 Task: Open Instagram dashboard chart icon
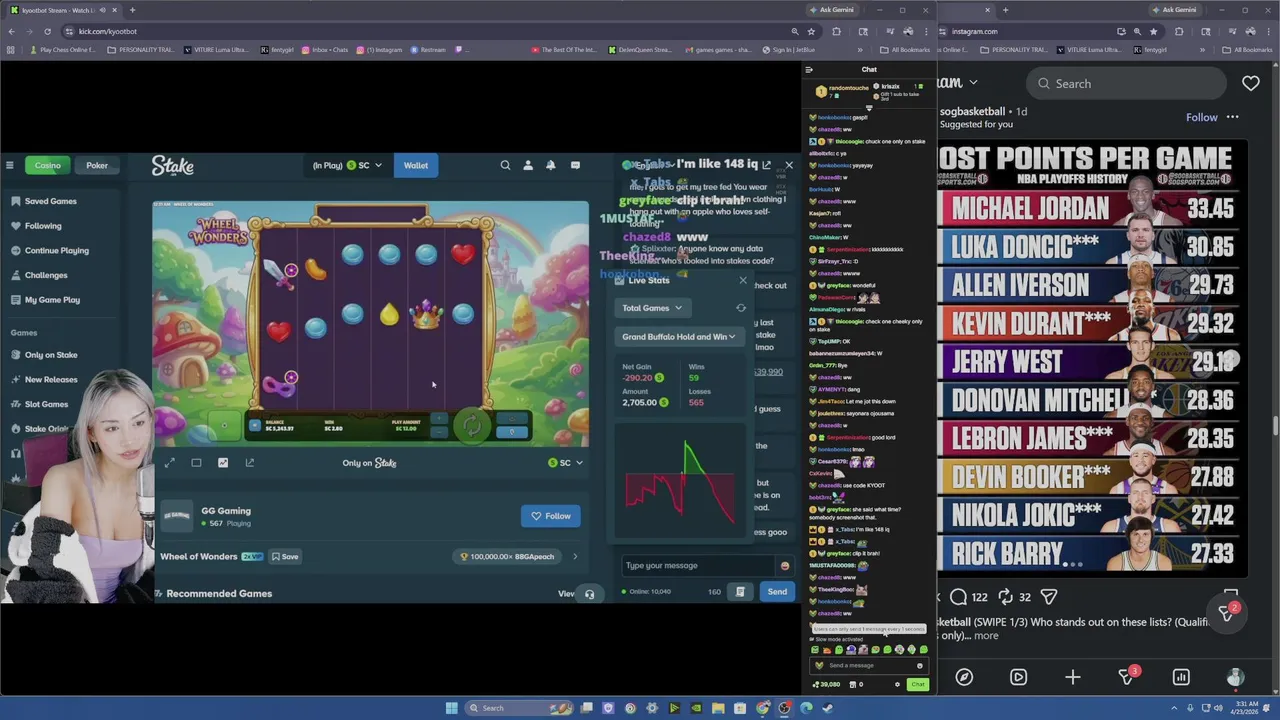(1181, 677)
